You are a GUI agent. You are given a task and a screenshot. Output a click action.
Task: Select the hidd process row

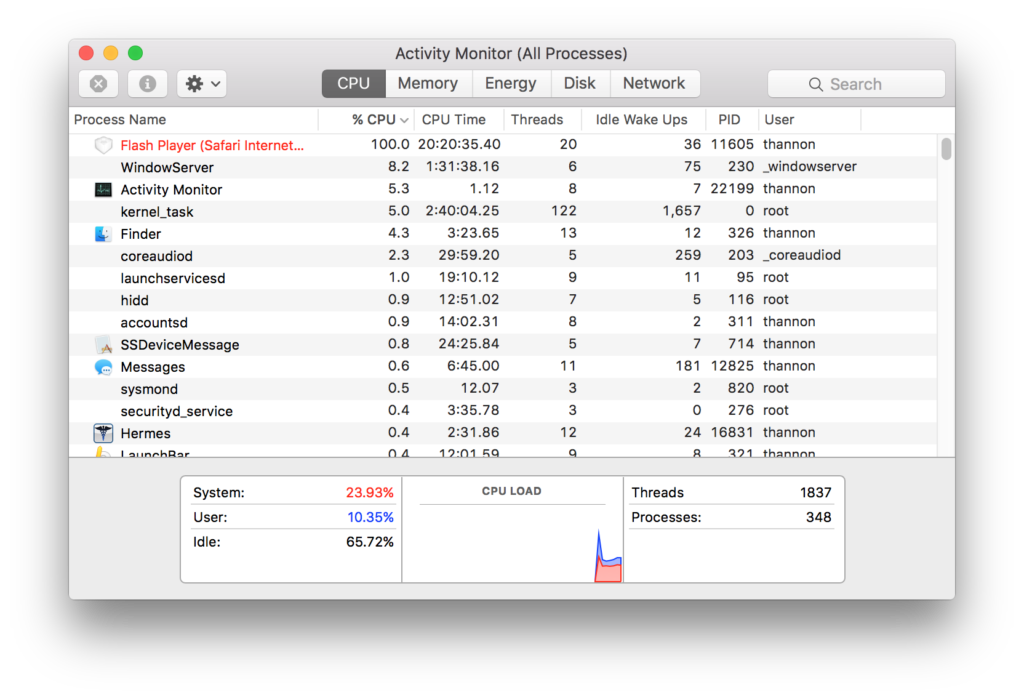point(503,300)
